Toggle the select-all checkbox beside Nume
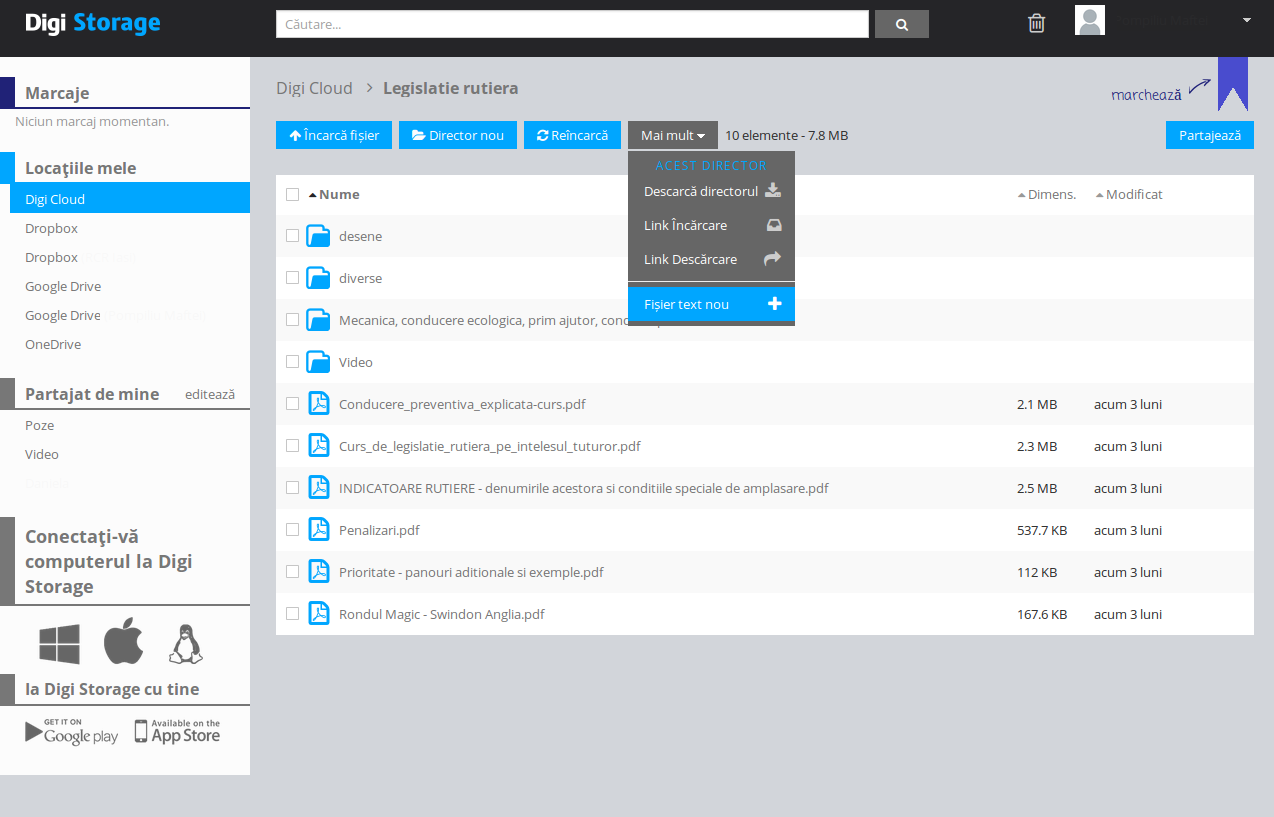This screenshot has width=1274, height=817. click(292, 194)
